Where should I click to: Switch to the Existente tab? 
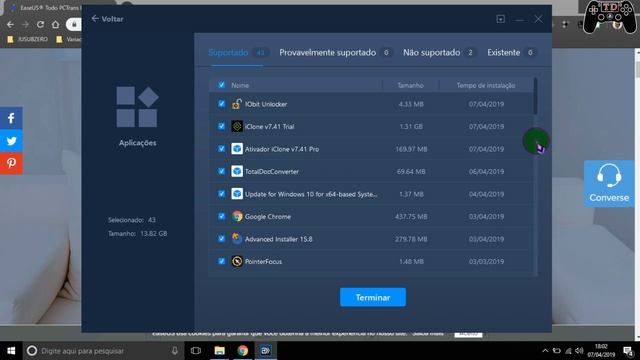pos(511,53)
